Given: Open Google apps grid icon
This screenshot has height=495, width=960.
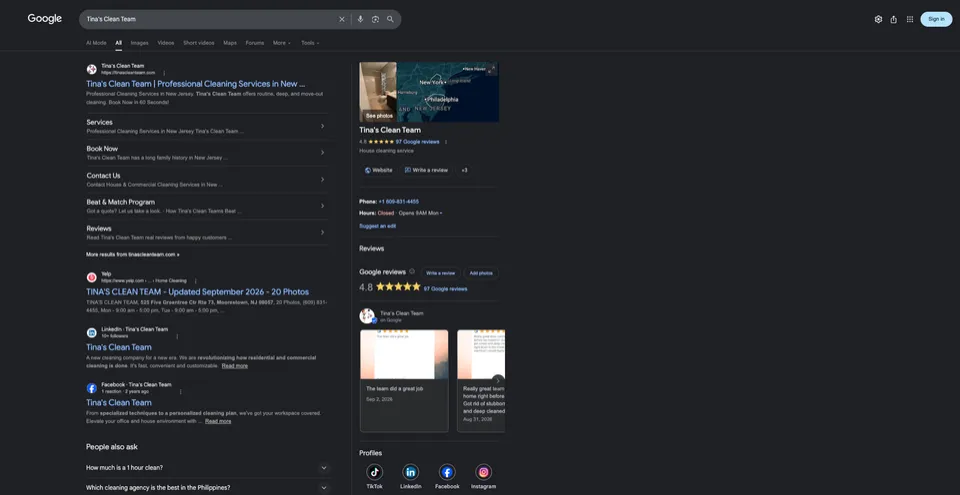Looking at the screenshot, I should click(910, 20).
